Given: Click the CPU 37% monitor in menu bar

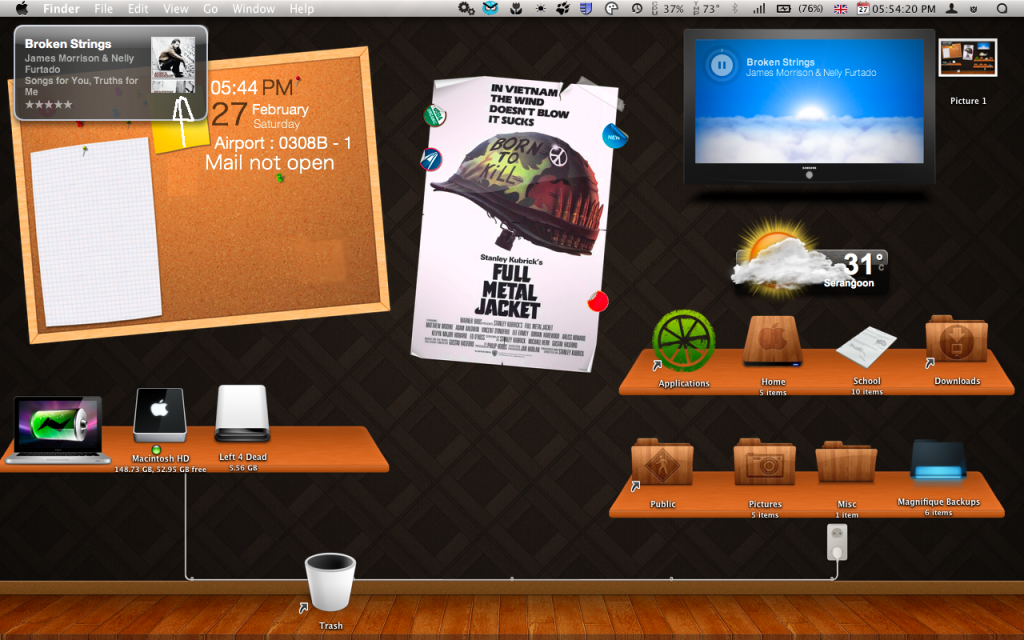Looking at the screenshot, I should pos(667,8).
